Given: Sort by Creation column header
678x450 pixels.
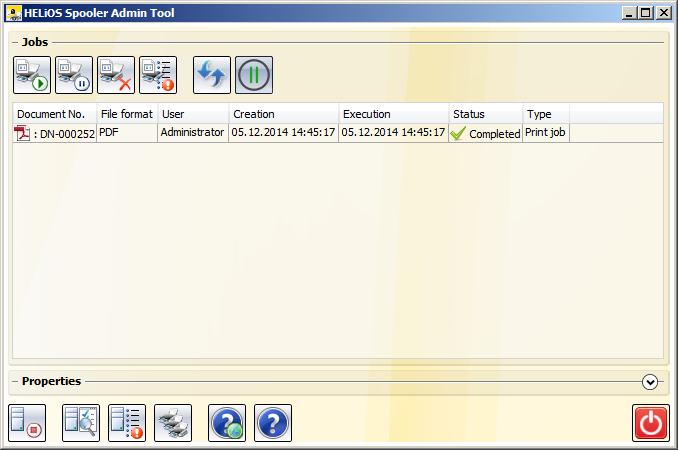Looking at the screenshot, I should [x=284, y=114].
